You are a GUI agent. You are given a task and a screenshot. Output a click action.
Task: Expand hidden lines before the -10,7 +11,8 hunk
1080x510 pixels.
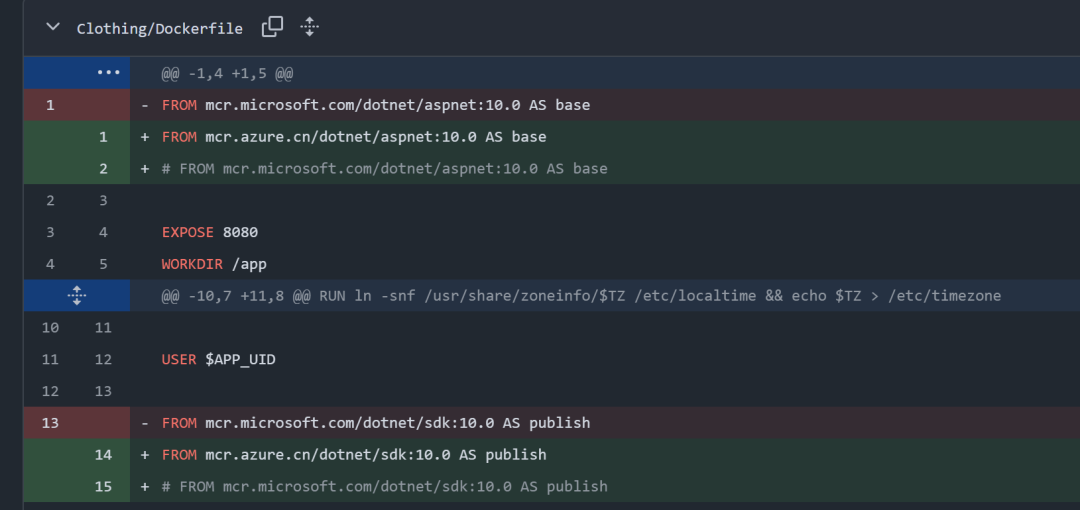pos(77,296)
